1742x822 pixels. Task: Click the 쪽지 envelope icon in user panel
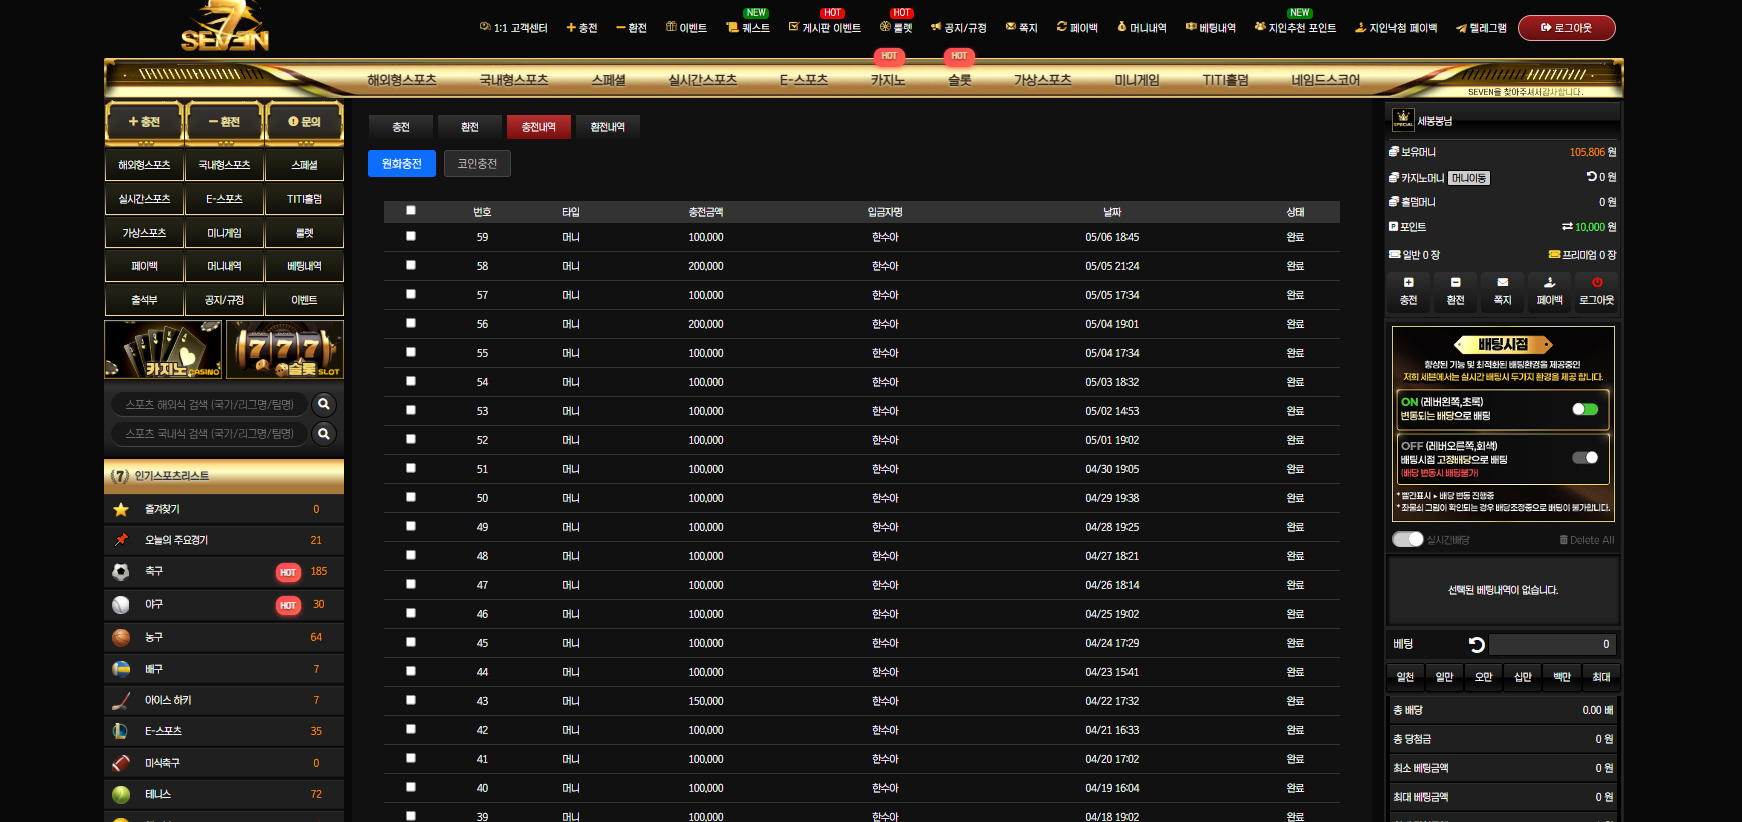tap(1502, 283)
